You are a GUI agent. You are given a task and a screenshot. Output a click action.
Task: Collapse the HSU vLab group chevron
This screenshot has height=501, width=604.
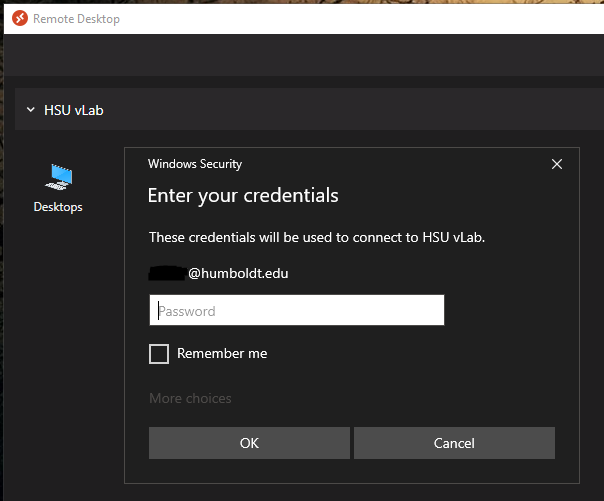click(30, 110)
